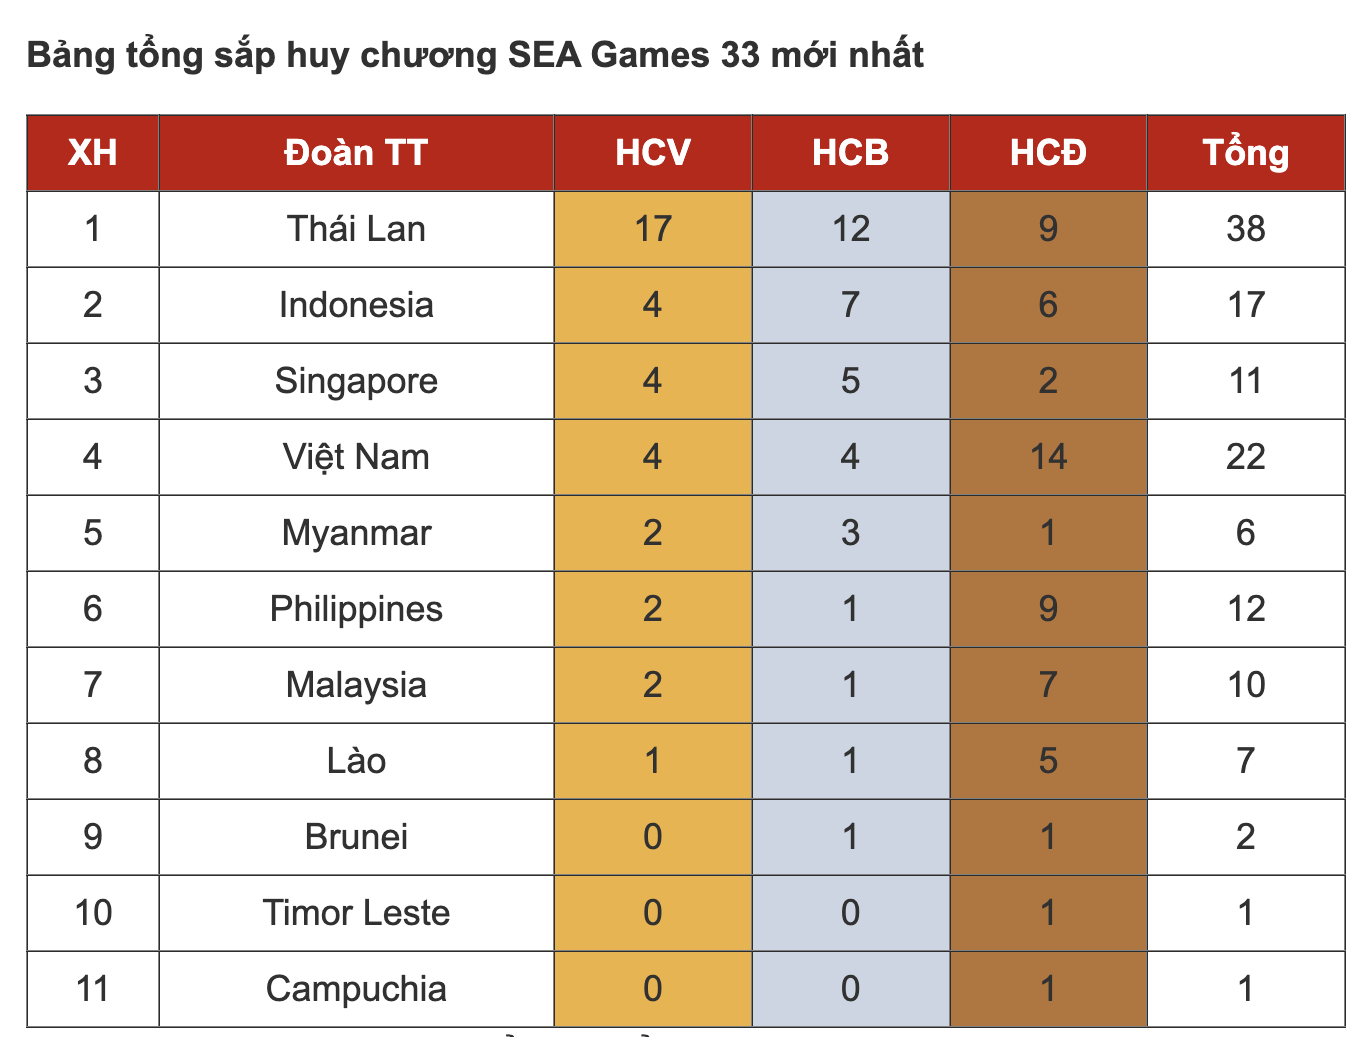Select the Brunei team cell
1371x1037 pixels.
(356, 837)
